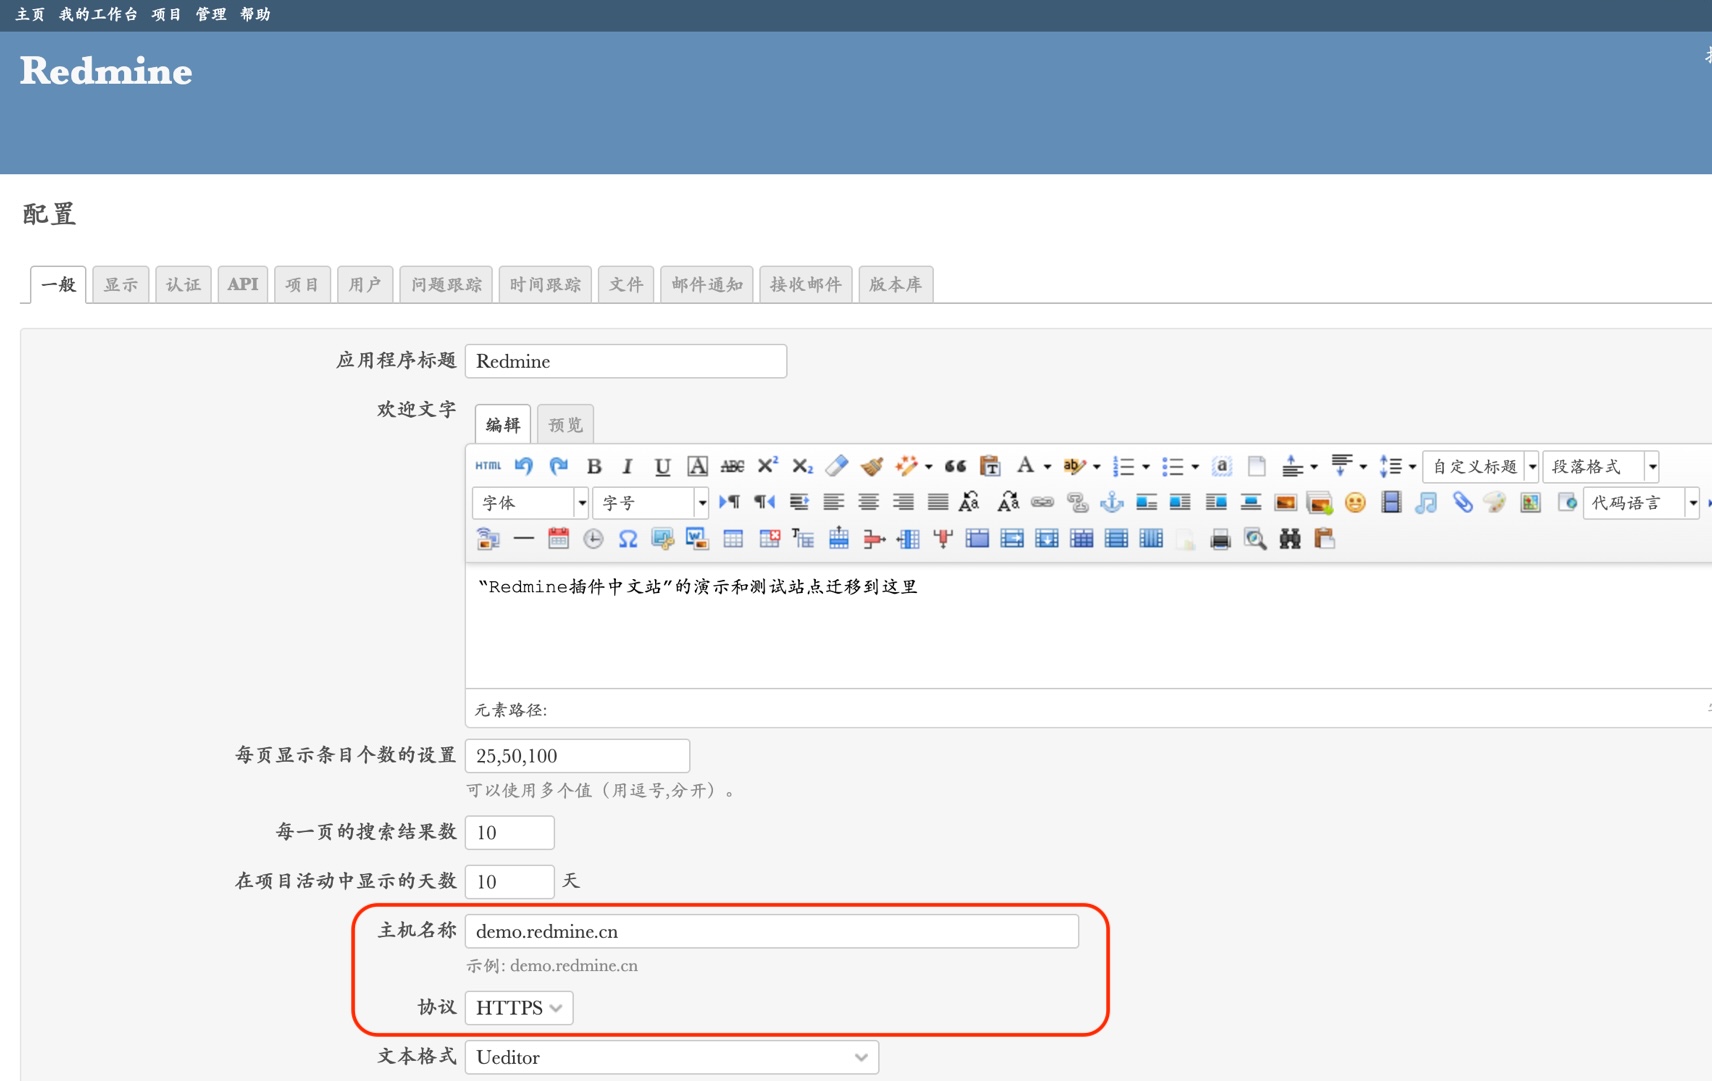Open the 时间跟踪 settings tab
1712x1081 pixels.
pyautogui.click(x=545, y=284)
